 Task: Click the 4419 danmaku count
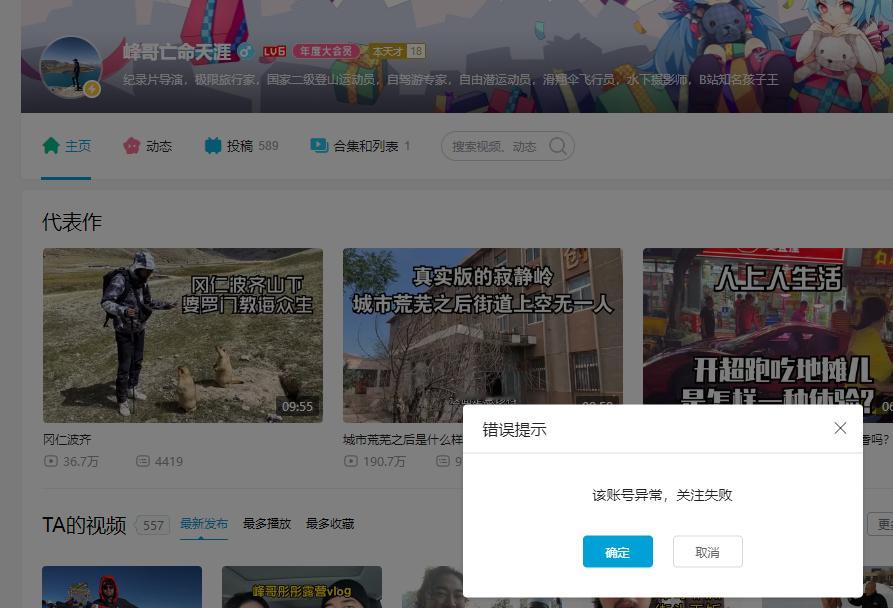click(x=169, y=462)
